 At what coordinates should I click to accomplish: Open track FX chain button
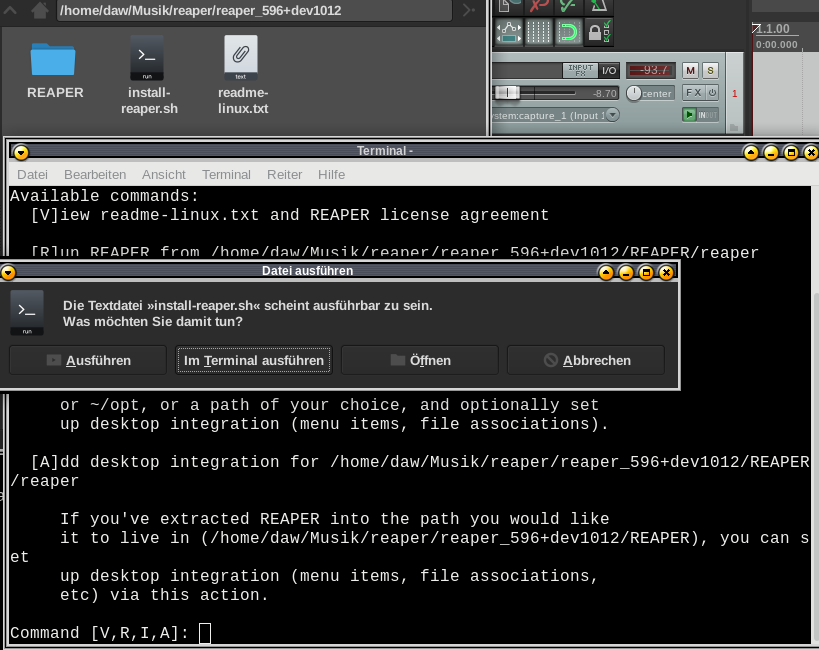[x=694, y=93]
